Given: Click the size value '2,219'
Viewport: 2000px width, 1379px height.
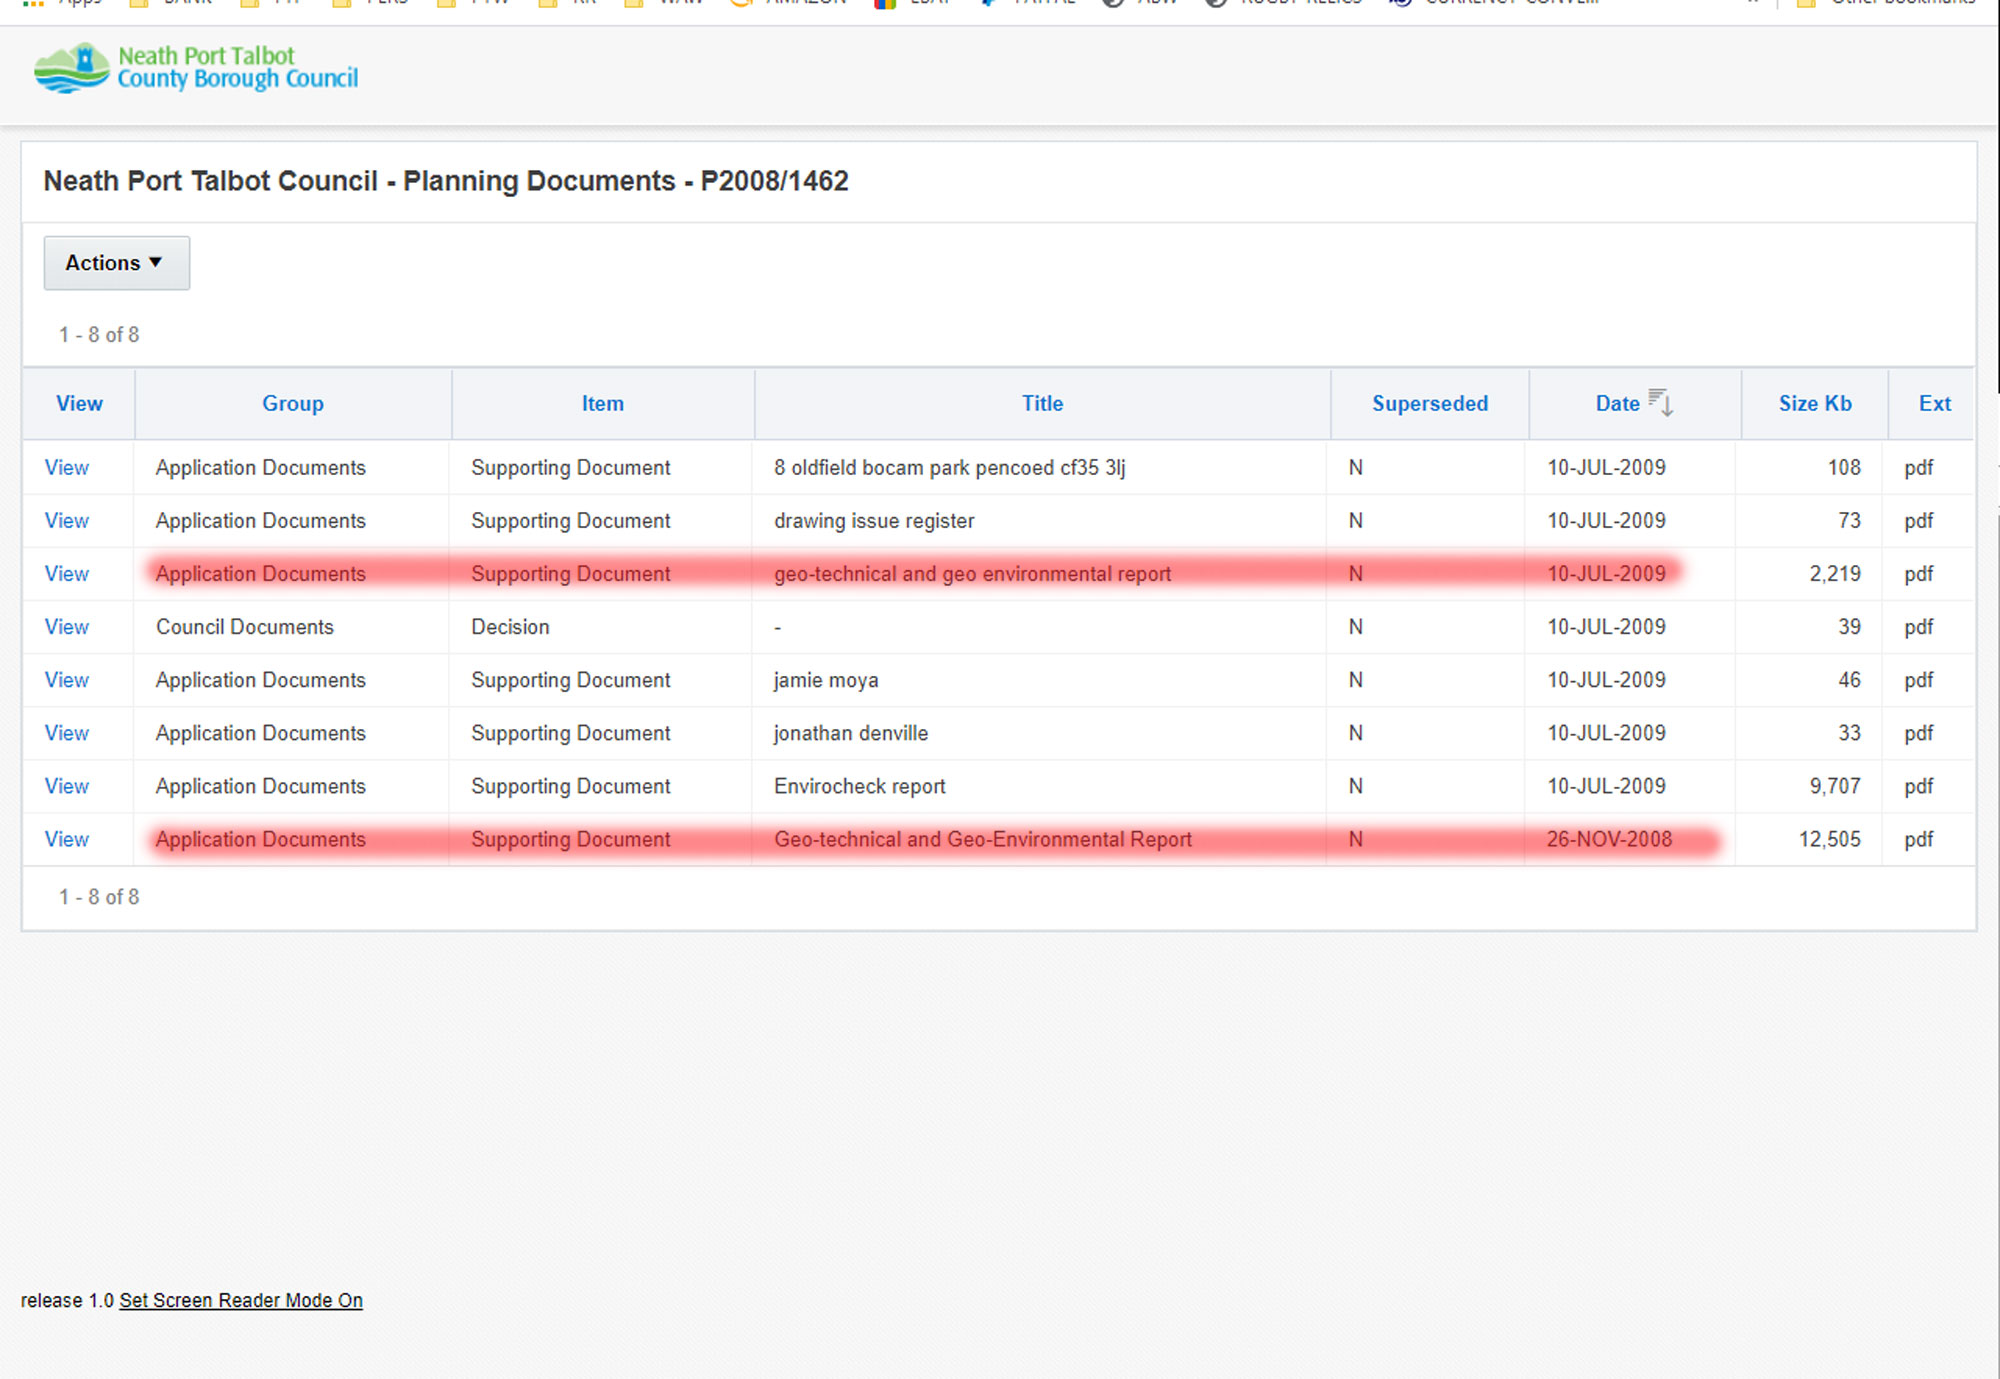Looking at the screenshot, I should coord(1835,574).
